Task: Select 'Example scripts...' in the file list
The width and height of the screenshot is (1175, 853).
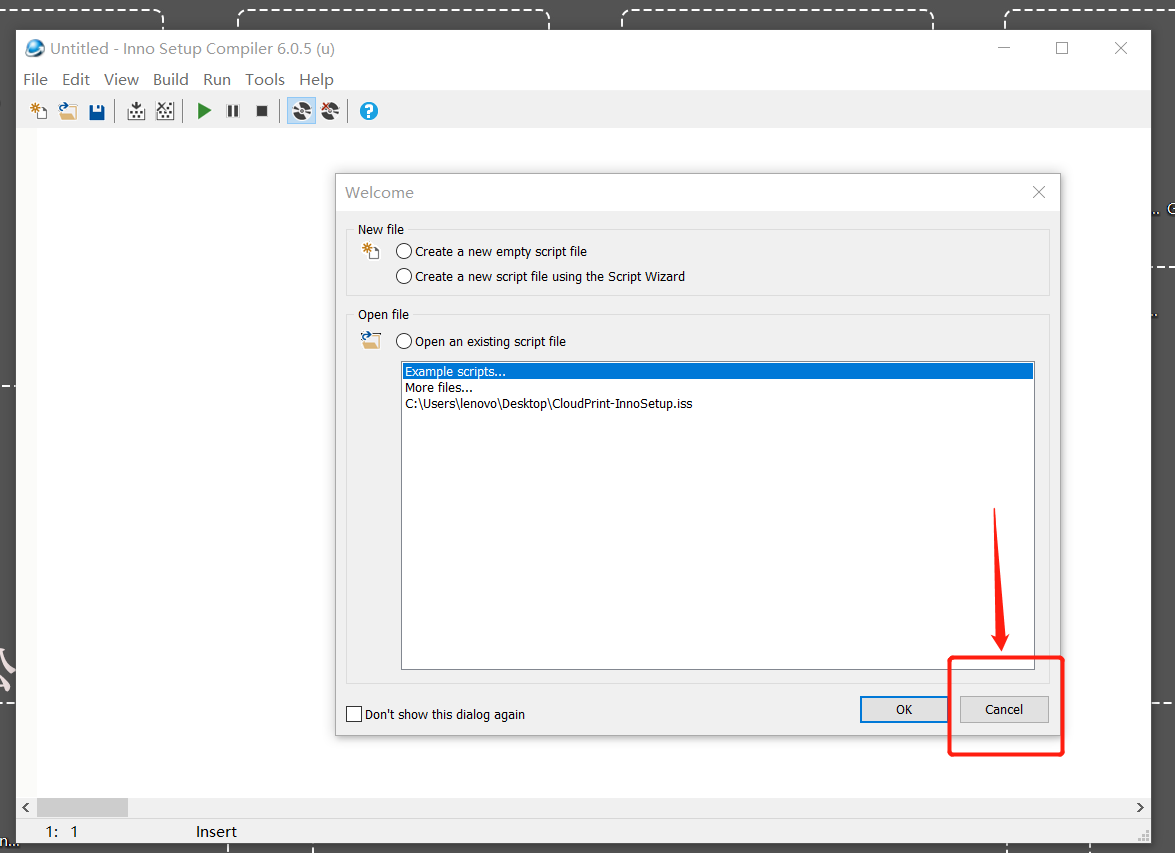Action: [x=718, y=372]
